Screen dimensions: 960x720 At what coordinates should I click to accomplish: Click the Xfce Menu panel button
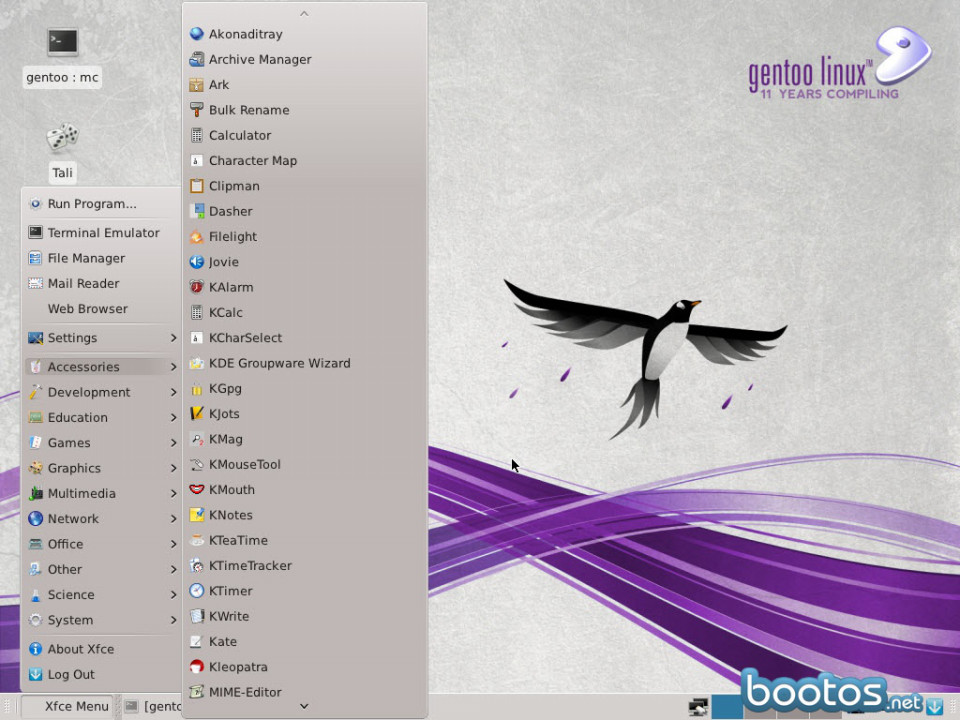pyautogui.click(x=67, y=707)
